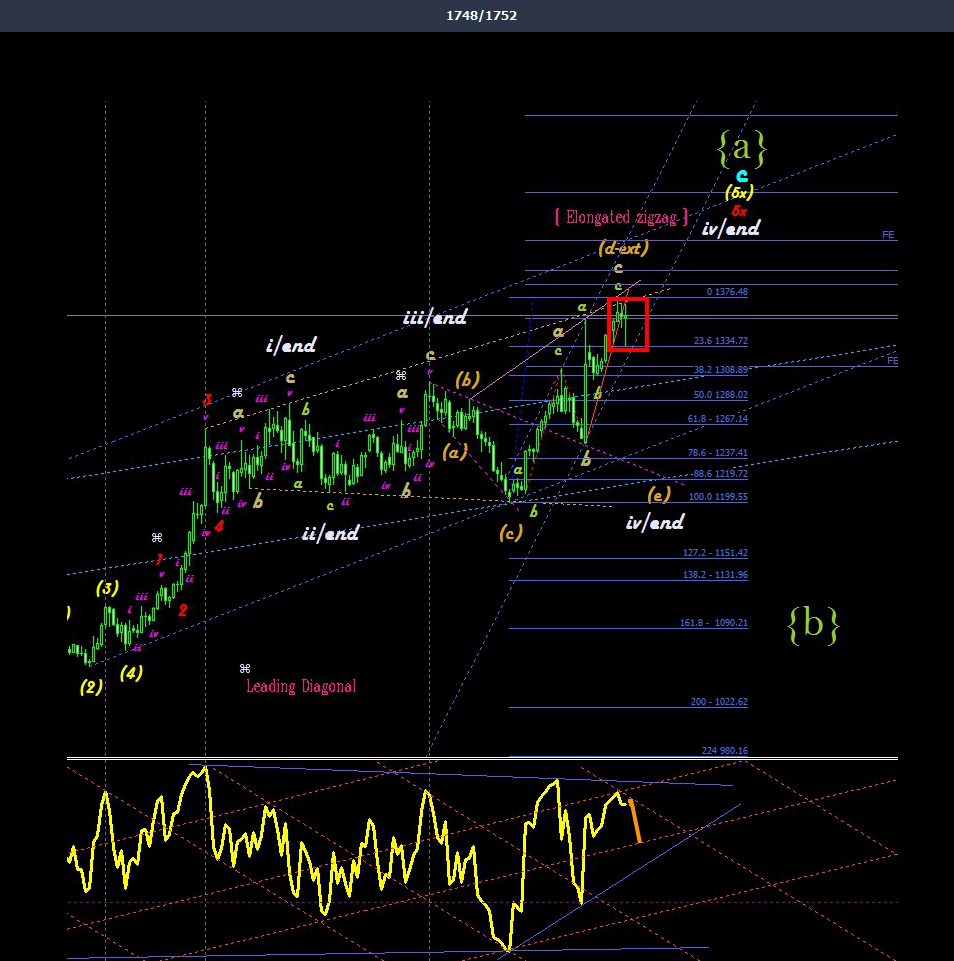The height and width of the screenshot is (961, 954).
Task: Select the ii/end wave label
Action: [330, 533]
